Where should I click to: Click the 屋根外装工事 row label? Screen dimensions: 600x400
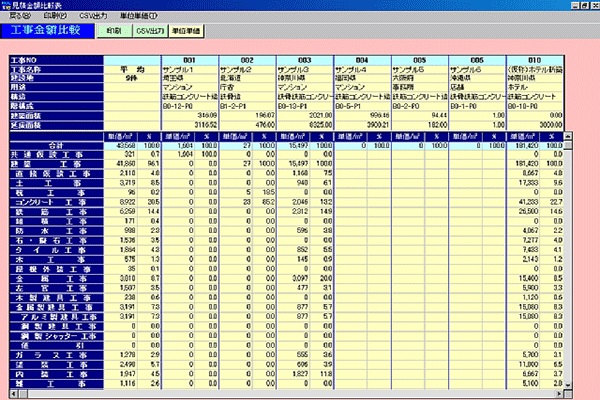pyautogui.click(x=56, y=269)
